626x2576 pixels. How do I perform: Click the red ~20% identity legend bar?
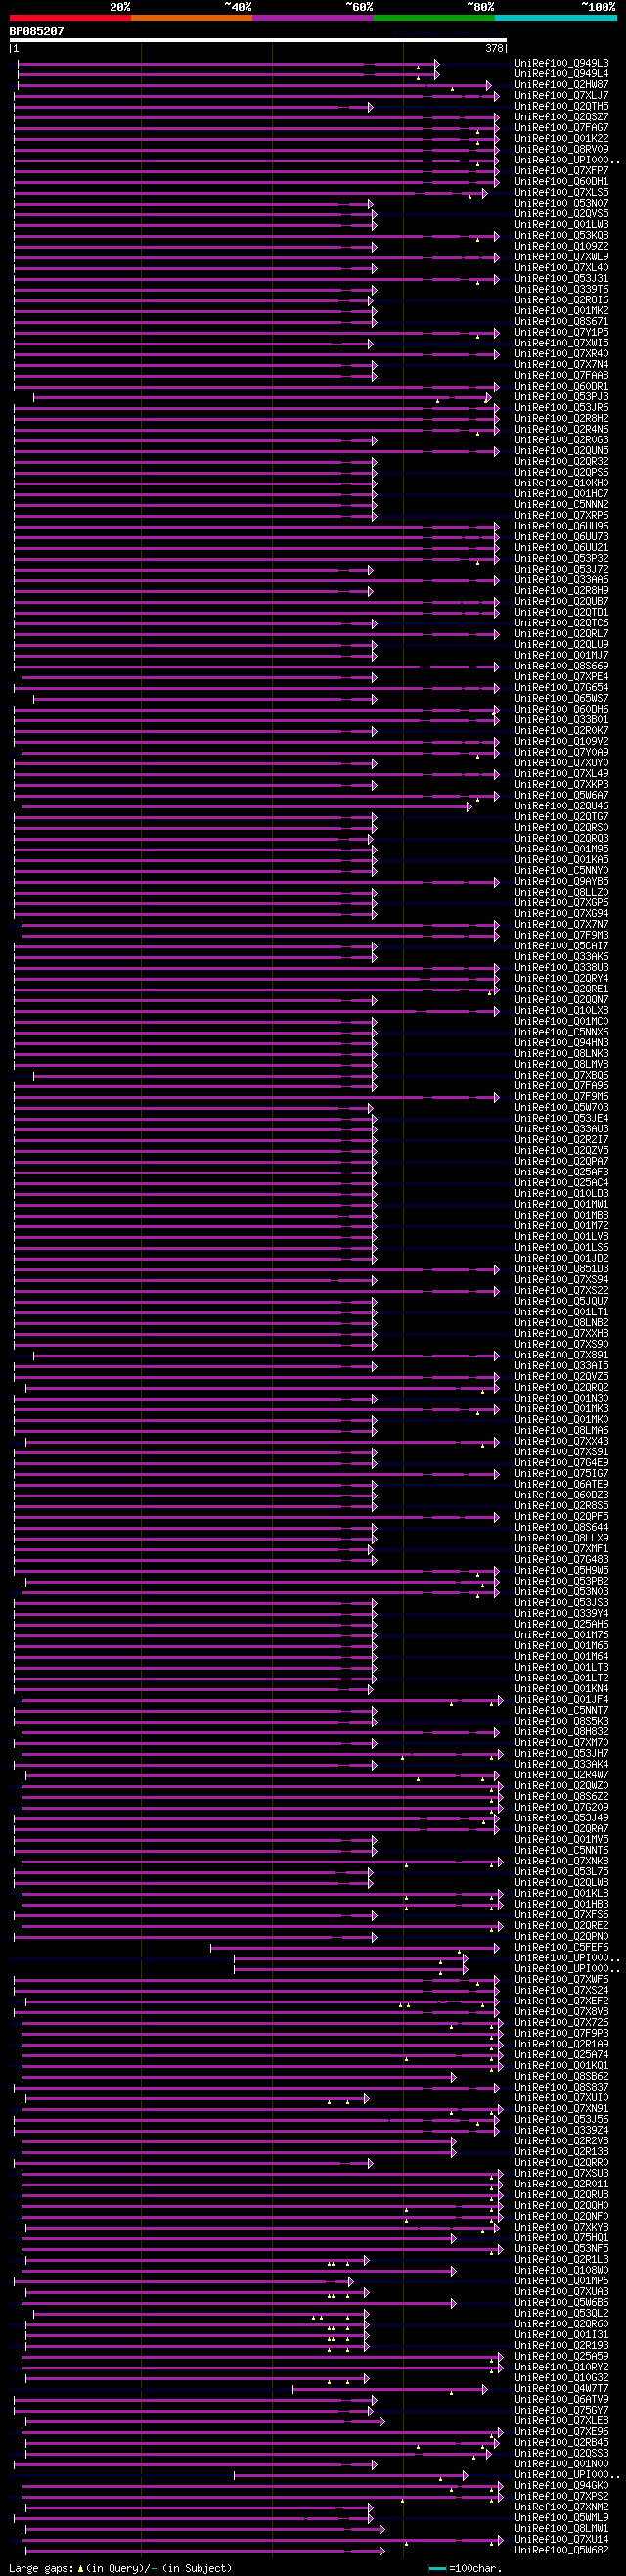tap(70, 18)
